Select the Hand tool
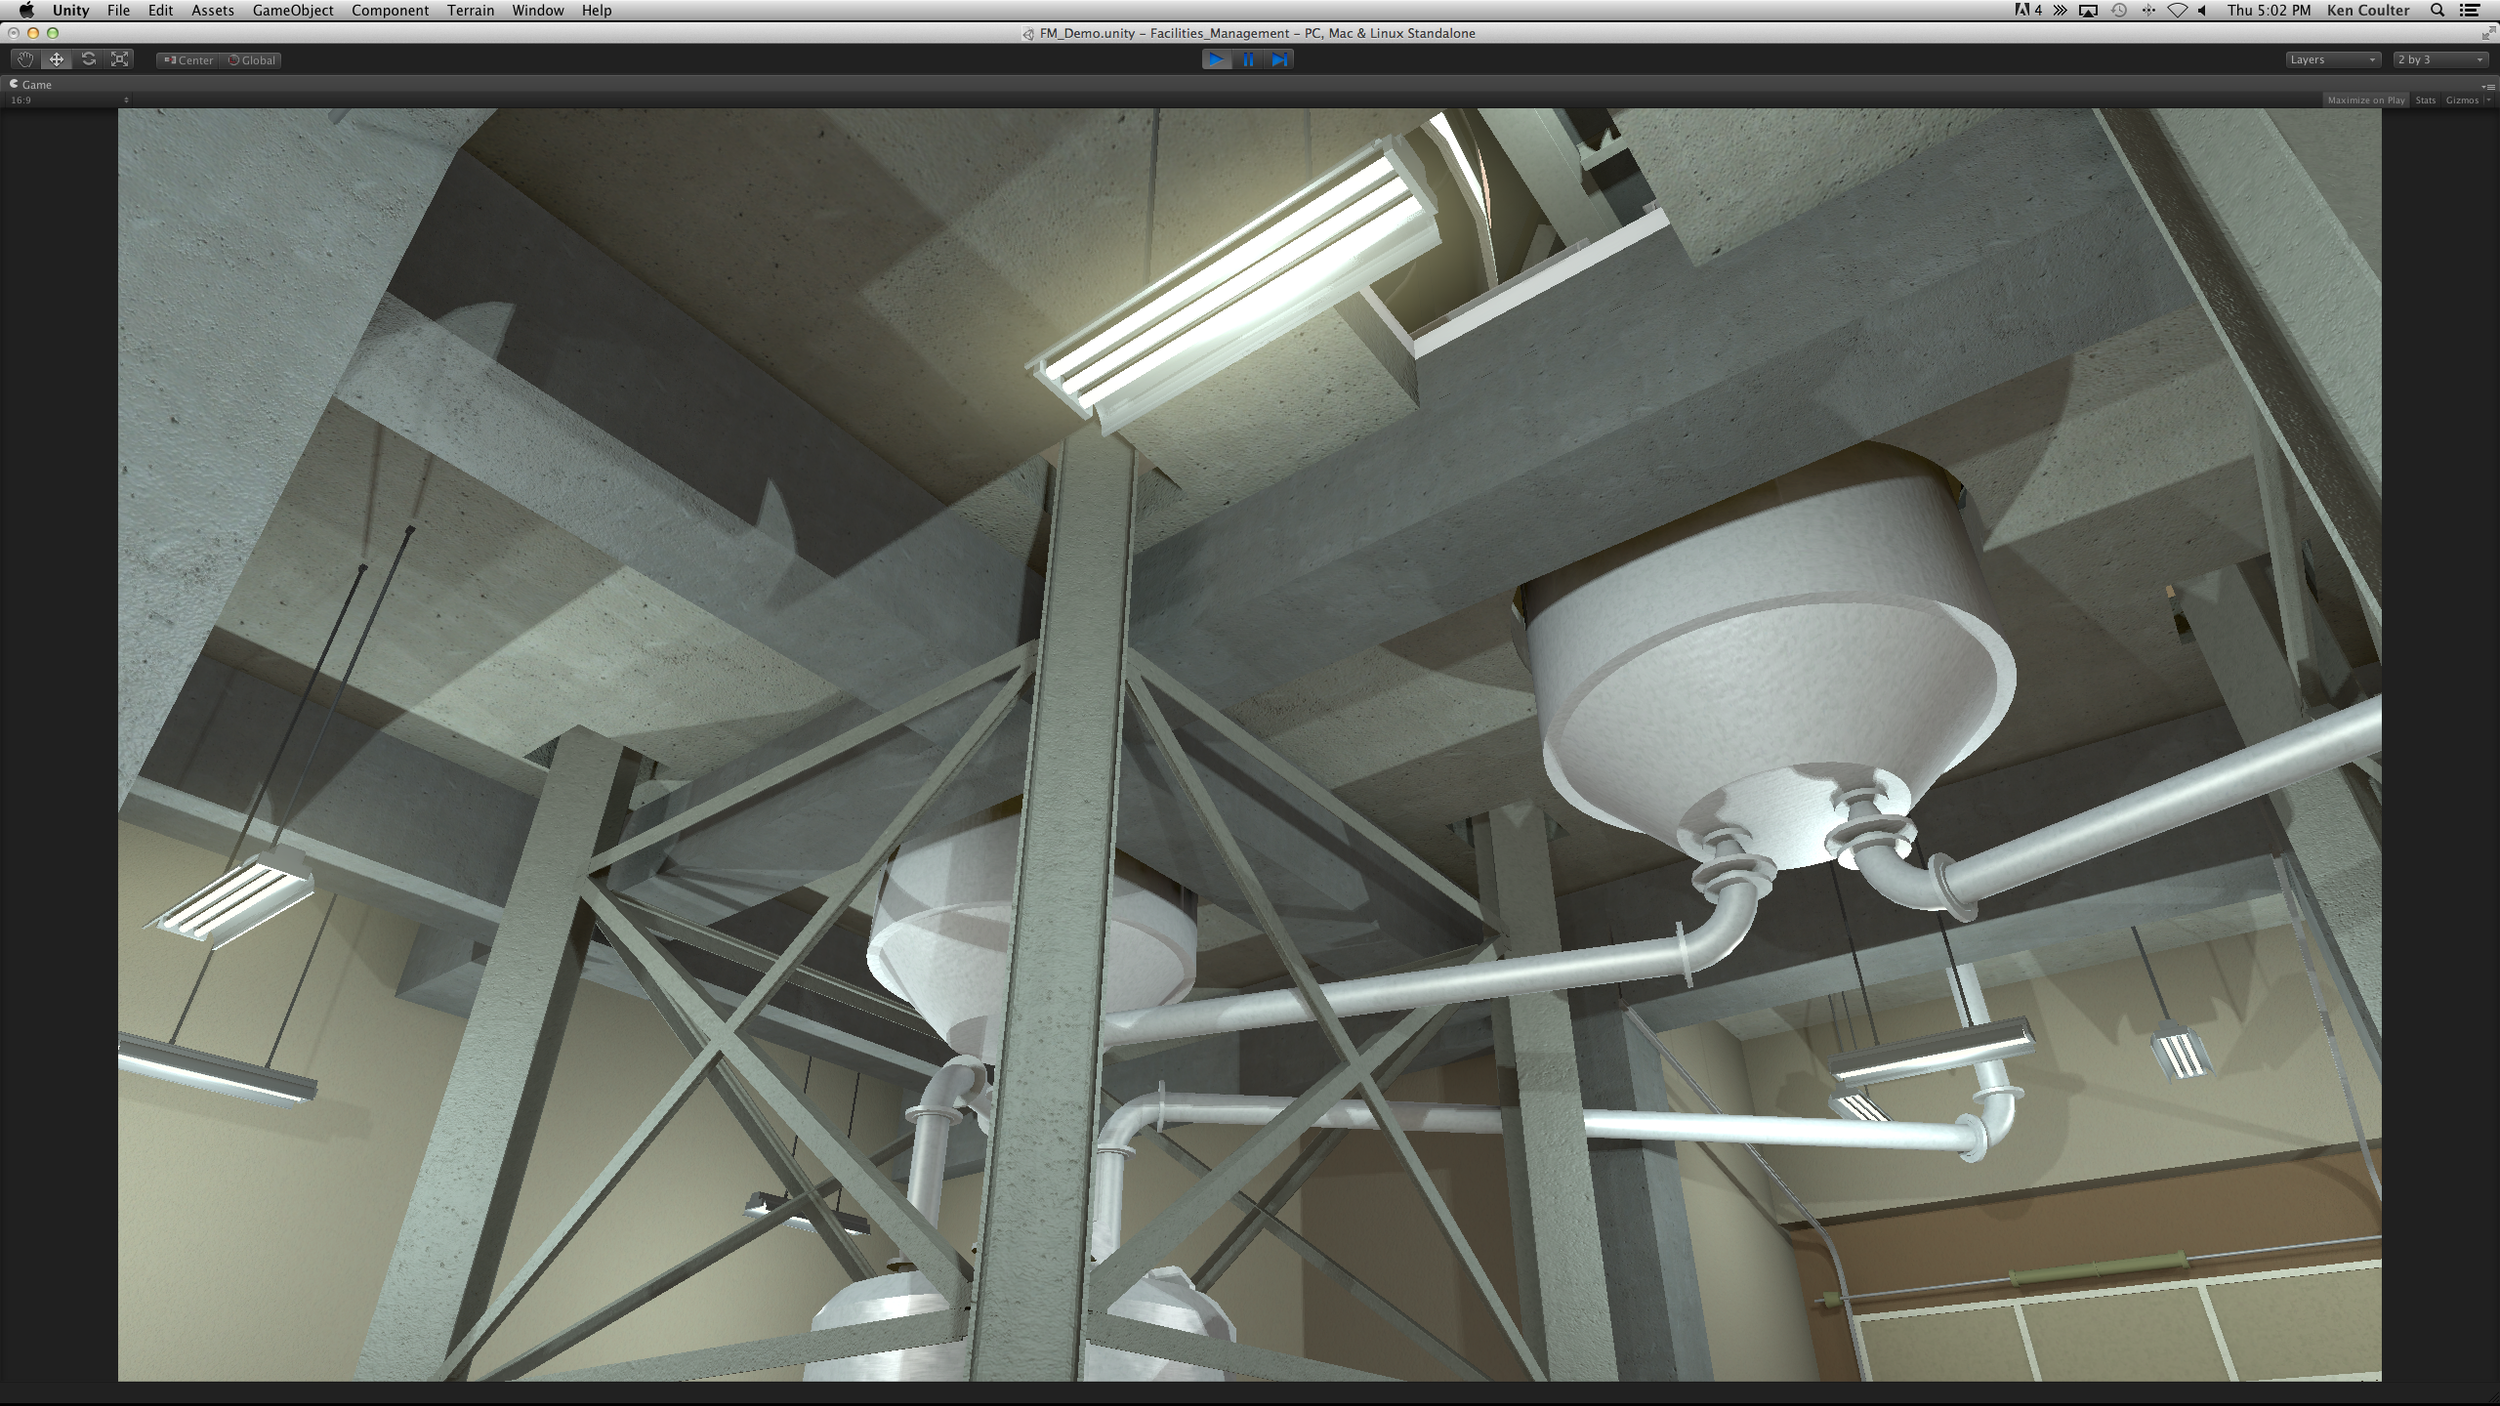Screen dimensions: 2500x1406 tap(24, 60)
